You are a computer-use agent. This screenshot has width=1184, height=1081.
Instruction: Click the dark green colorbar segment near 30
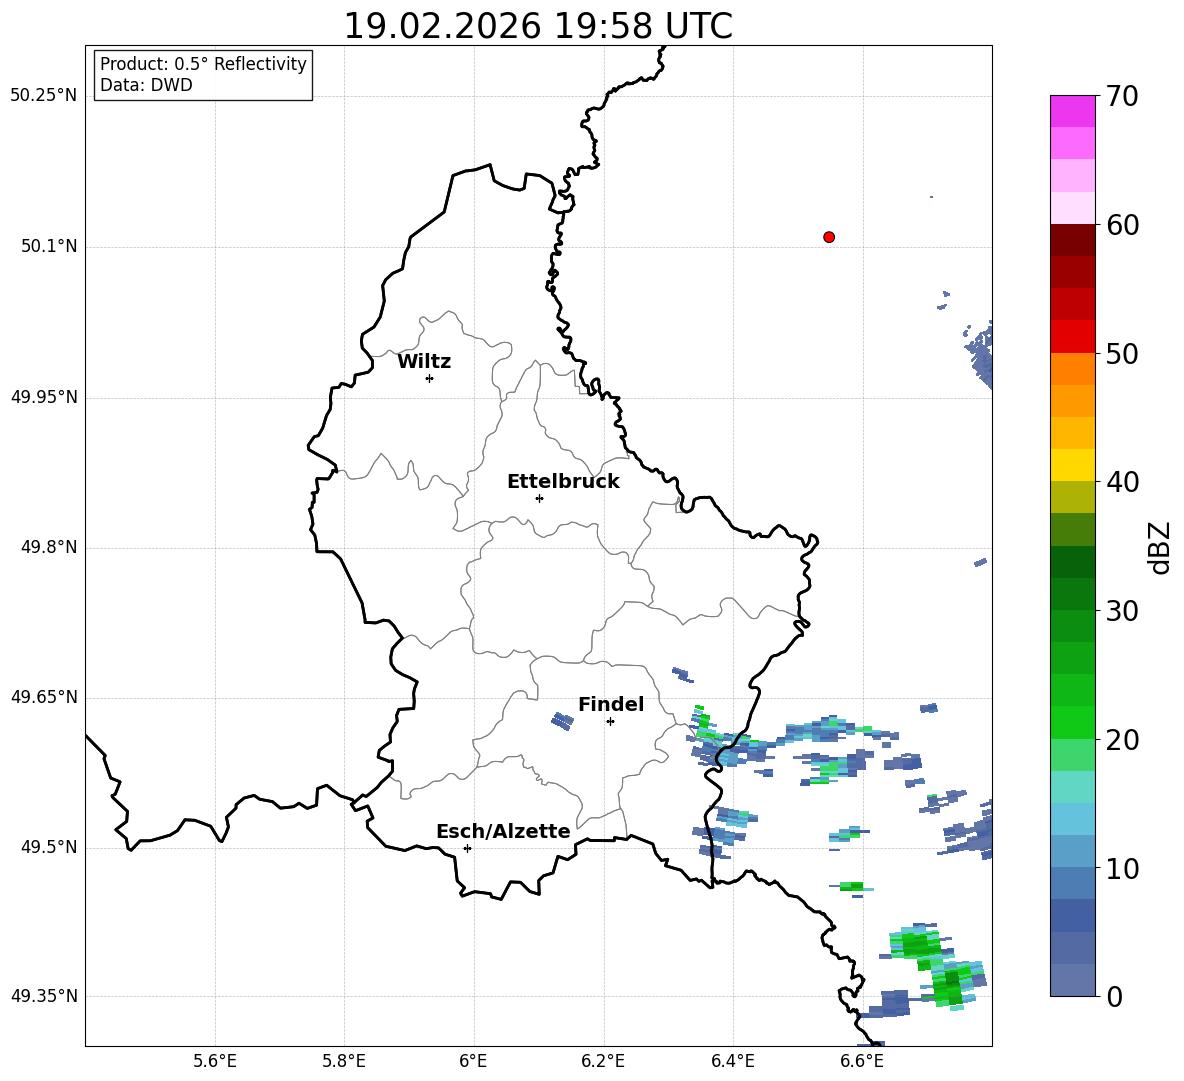pyautogui.click(x=1072, y=594)
